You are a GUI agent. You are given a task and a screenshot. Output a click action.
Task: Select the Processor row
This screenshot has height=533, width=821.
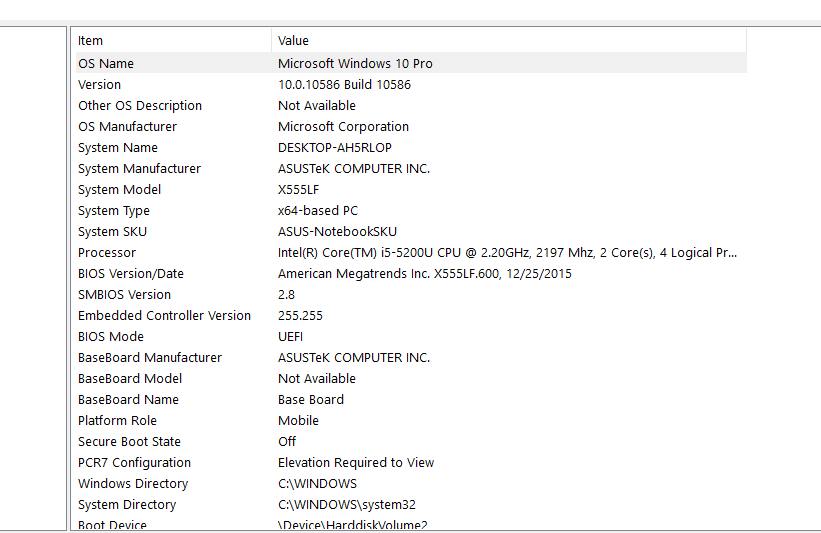(x=411, y=252)
